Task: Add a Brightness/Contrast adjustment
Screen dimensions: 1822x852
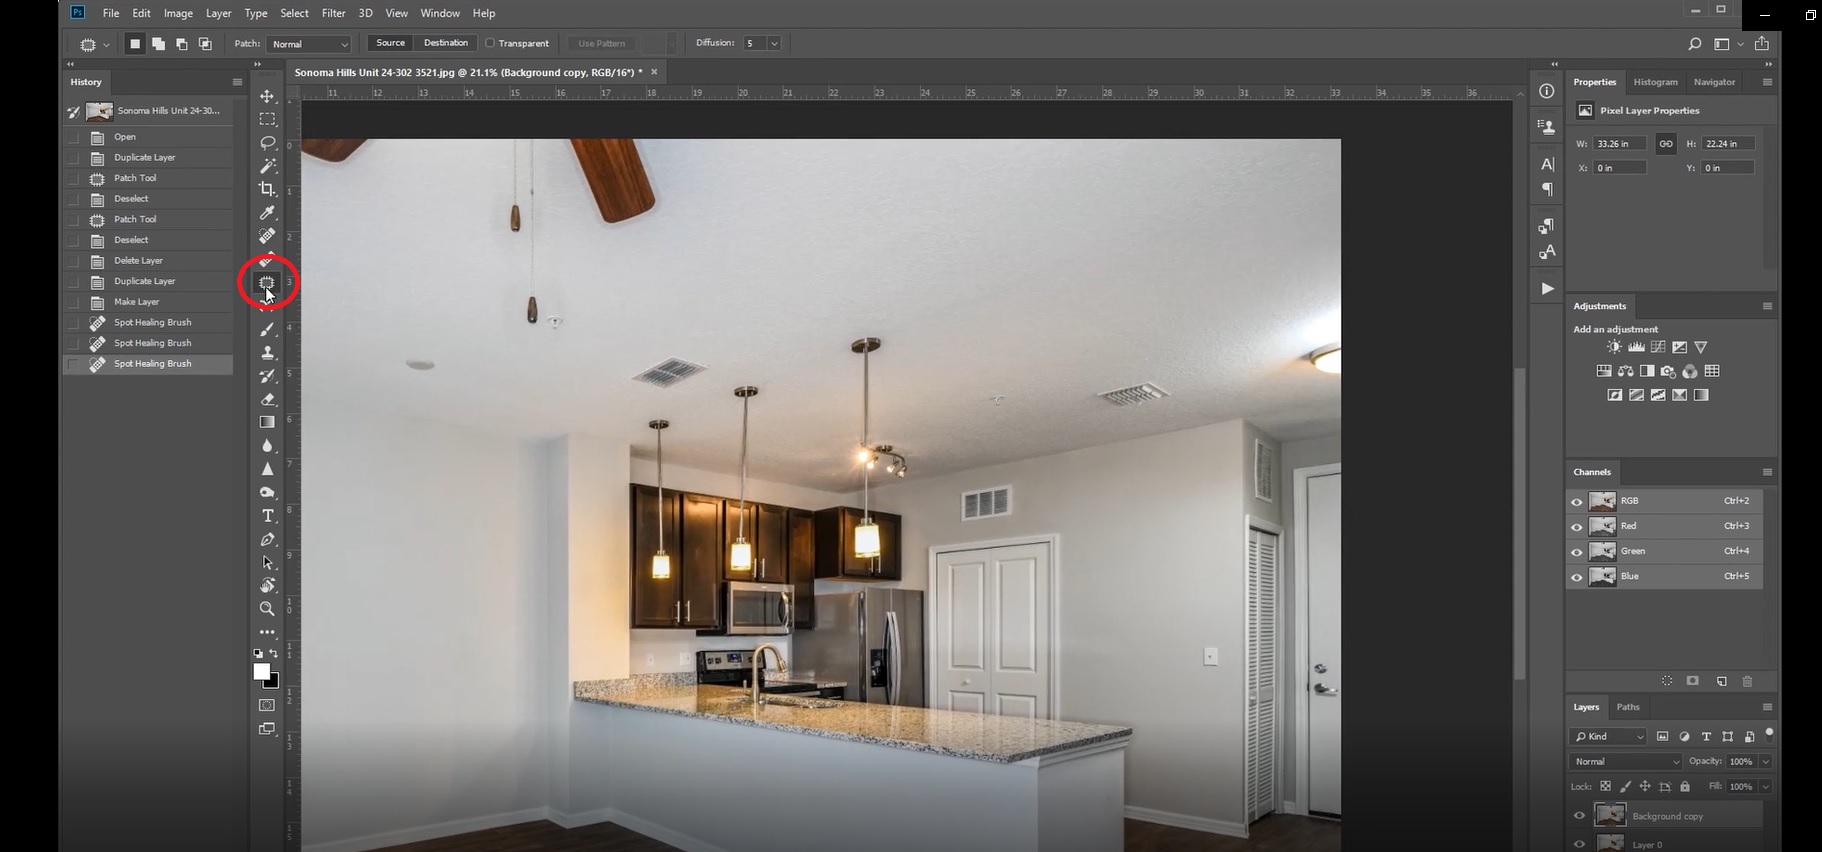Action: click(1614, 347)
